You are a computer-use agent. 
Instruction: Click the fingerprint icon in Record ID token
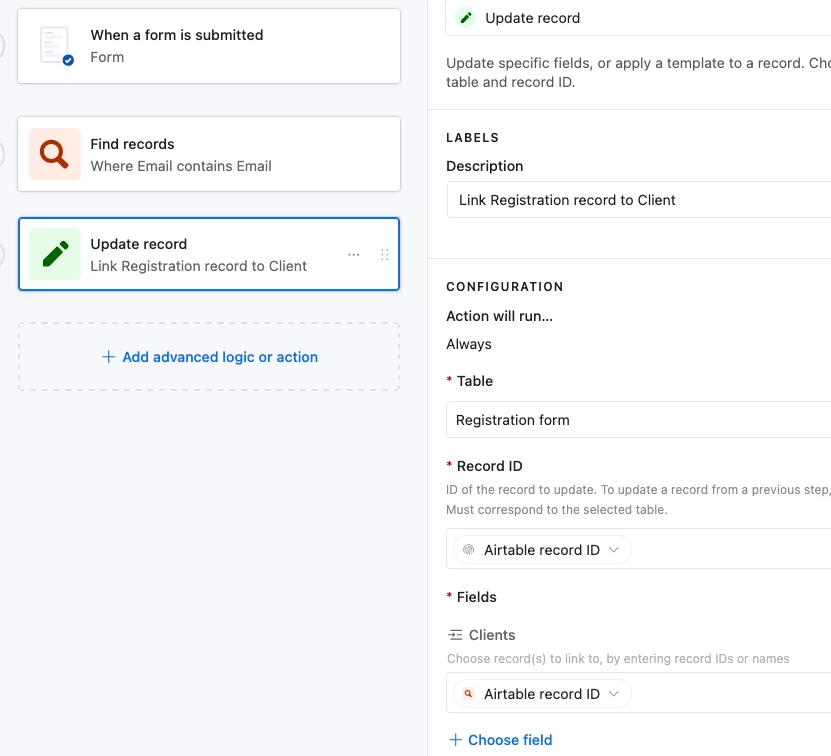coord(468,550)
